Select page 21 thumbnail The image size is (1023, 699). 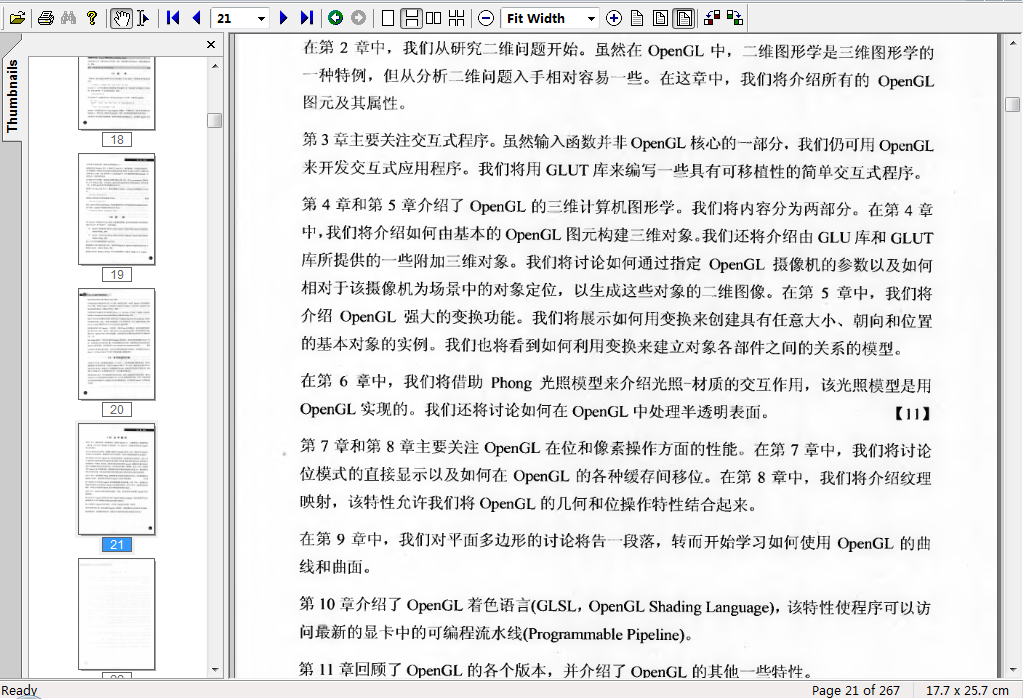[x=117, y=479]
